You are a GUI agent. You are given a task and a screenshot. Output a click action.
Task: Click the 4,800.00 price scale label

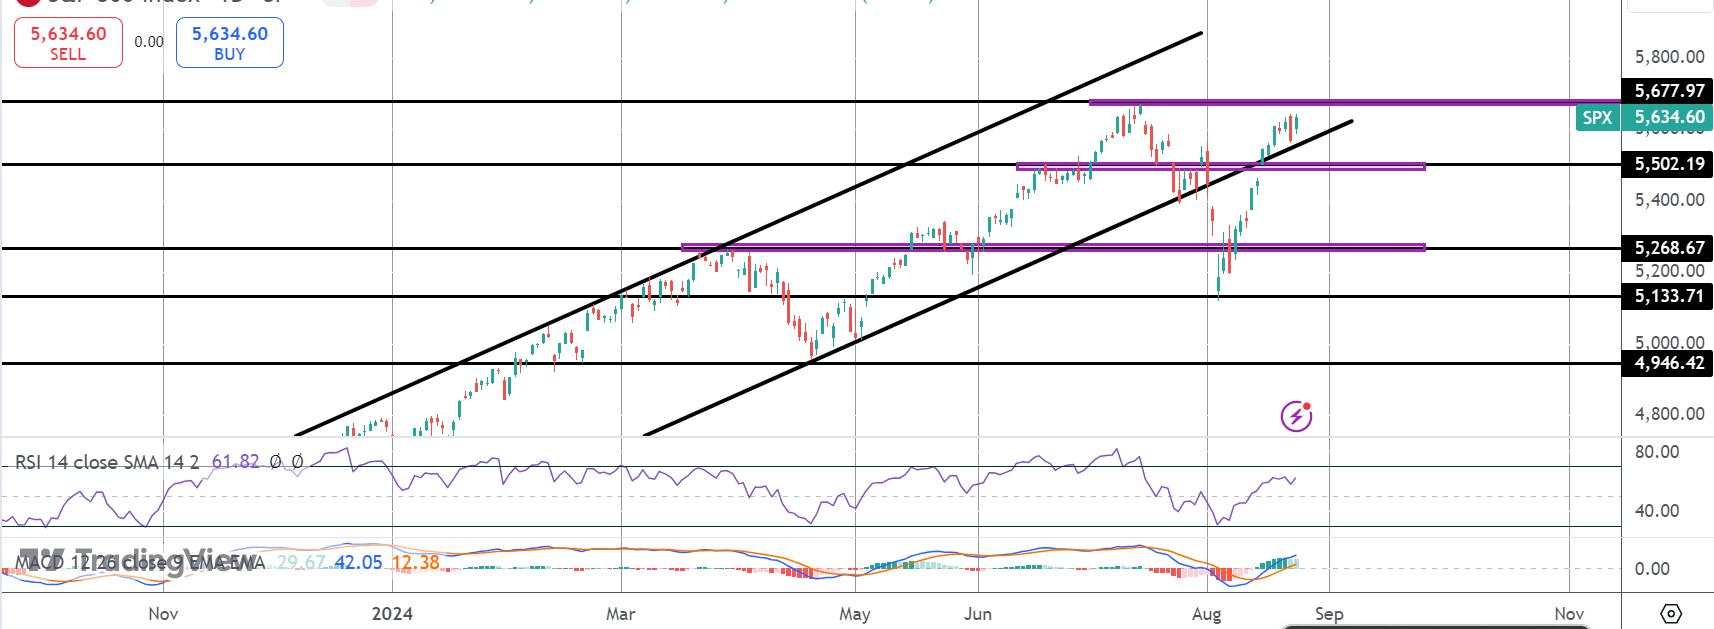tap(1669, 414)
